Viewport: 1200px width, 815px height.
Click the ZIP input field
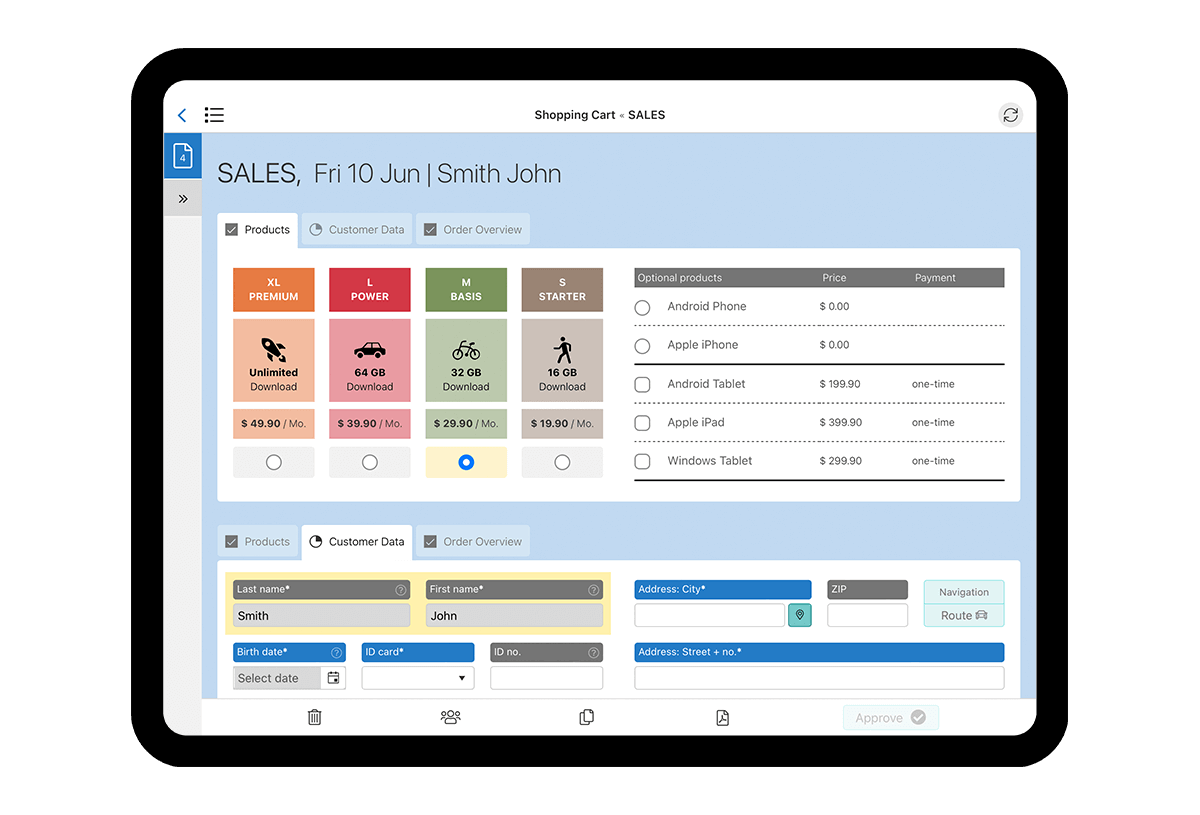[868, 615]
